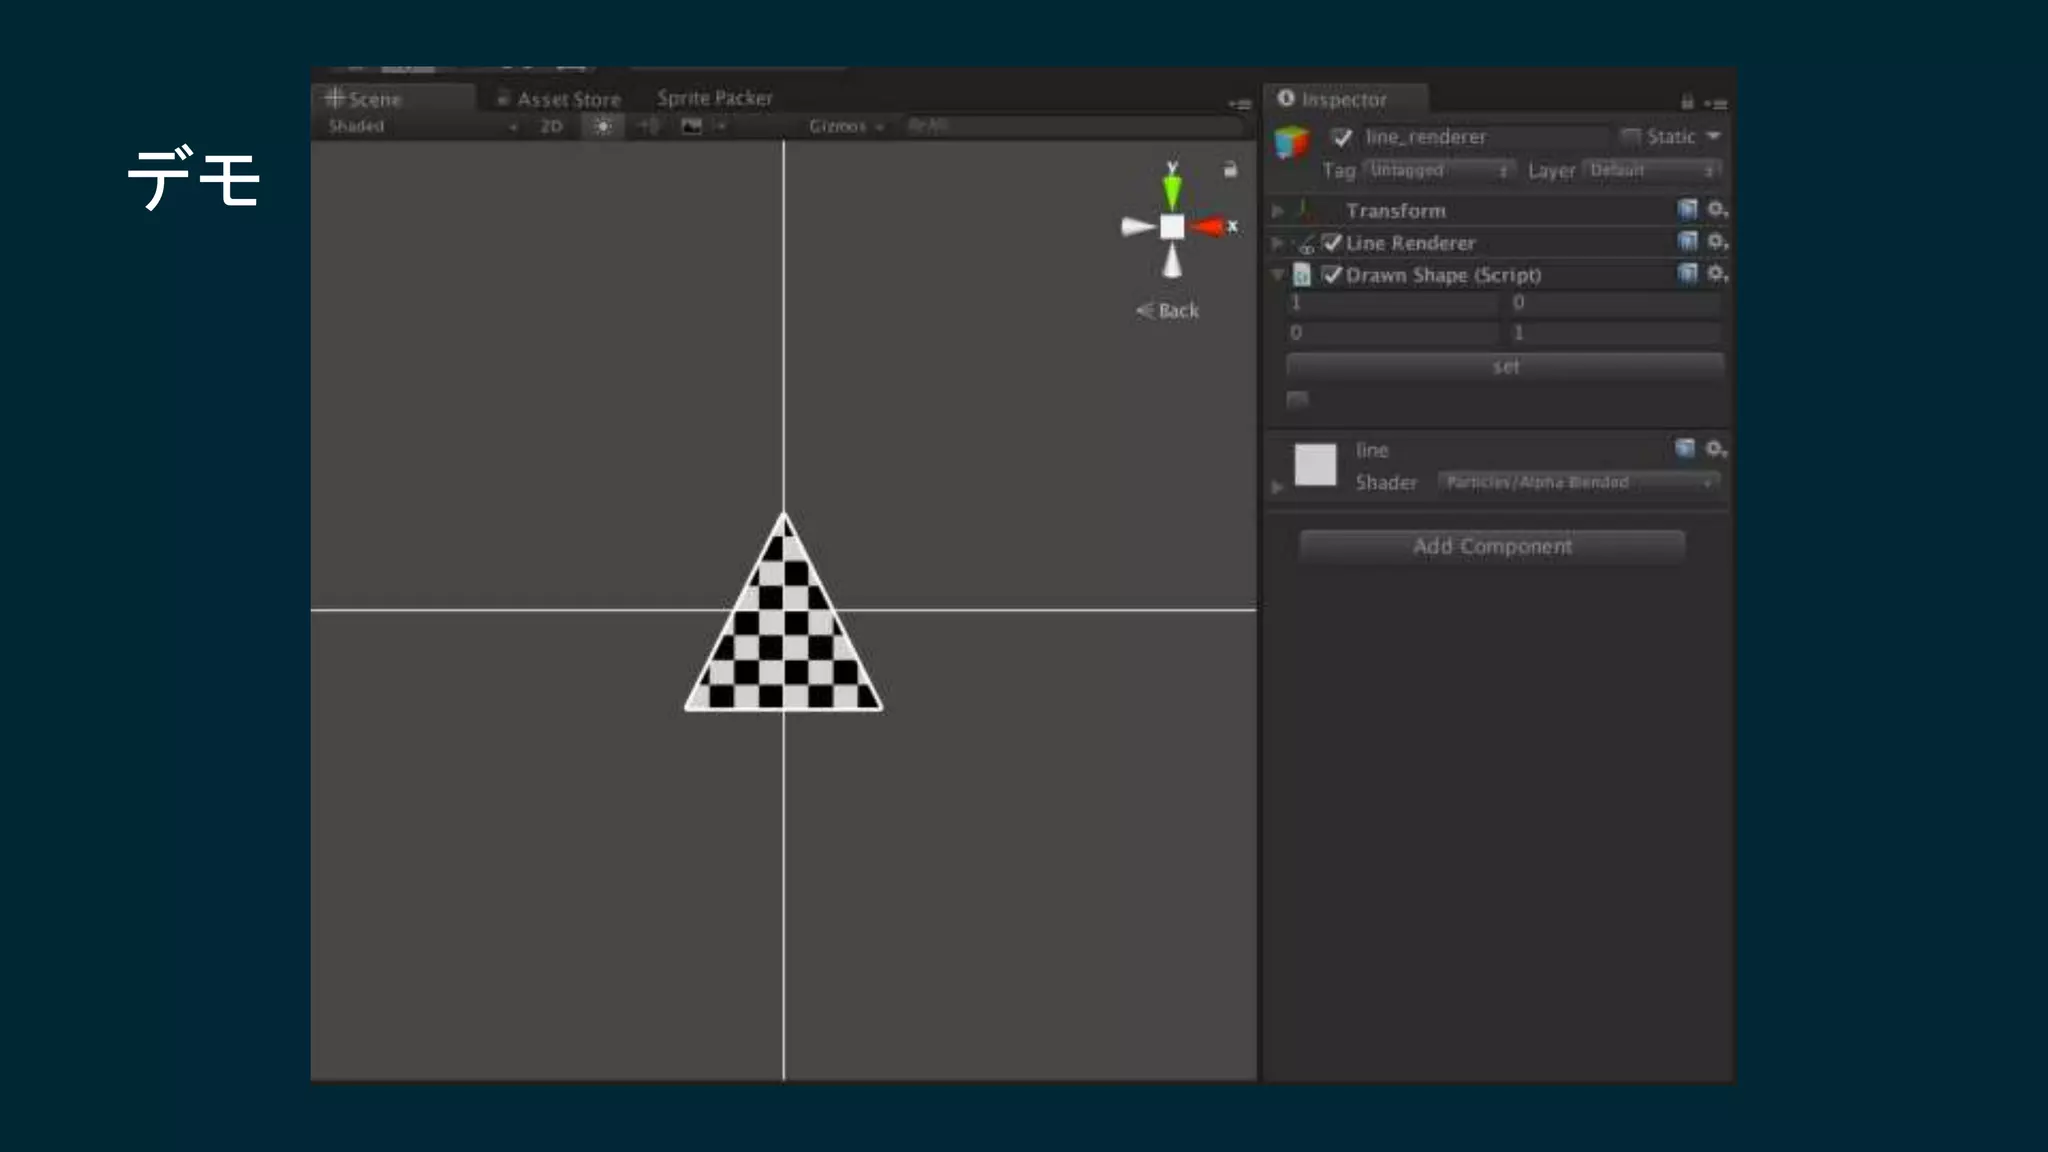The image size is (2048, 1152).
Task: Lock the Inspector panel
Action: 1687,101
